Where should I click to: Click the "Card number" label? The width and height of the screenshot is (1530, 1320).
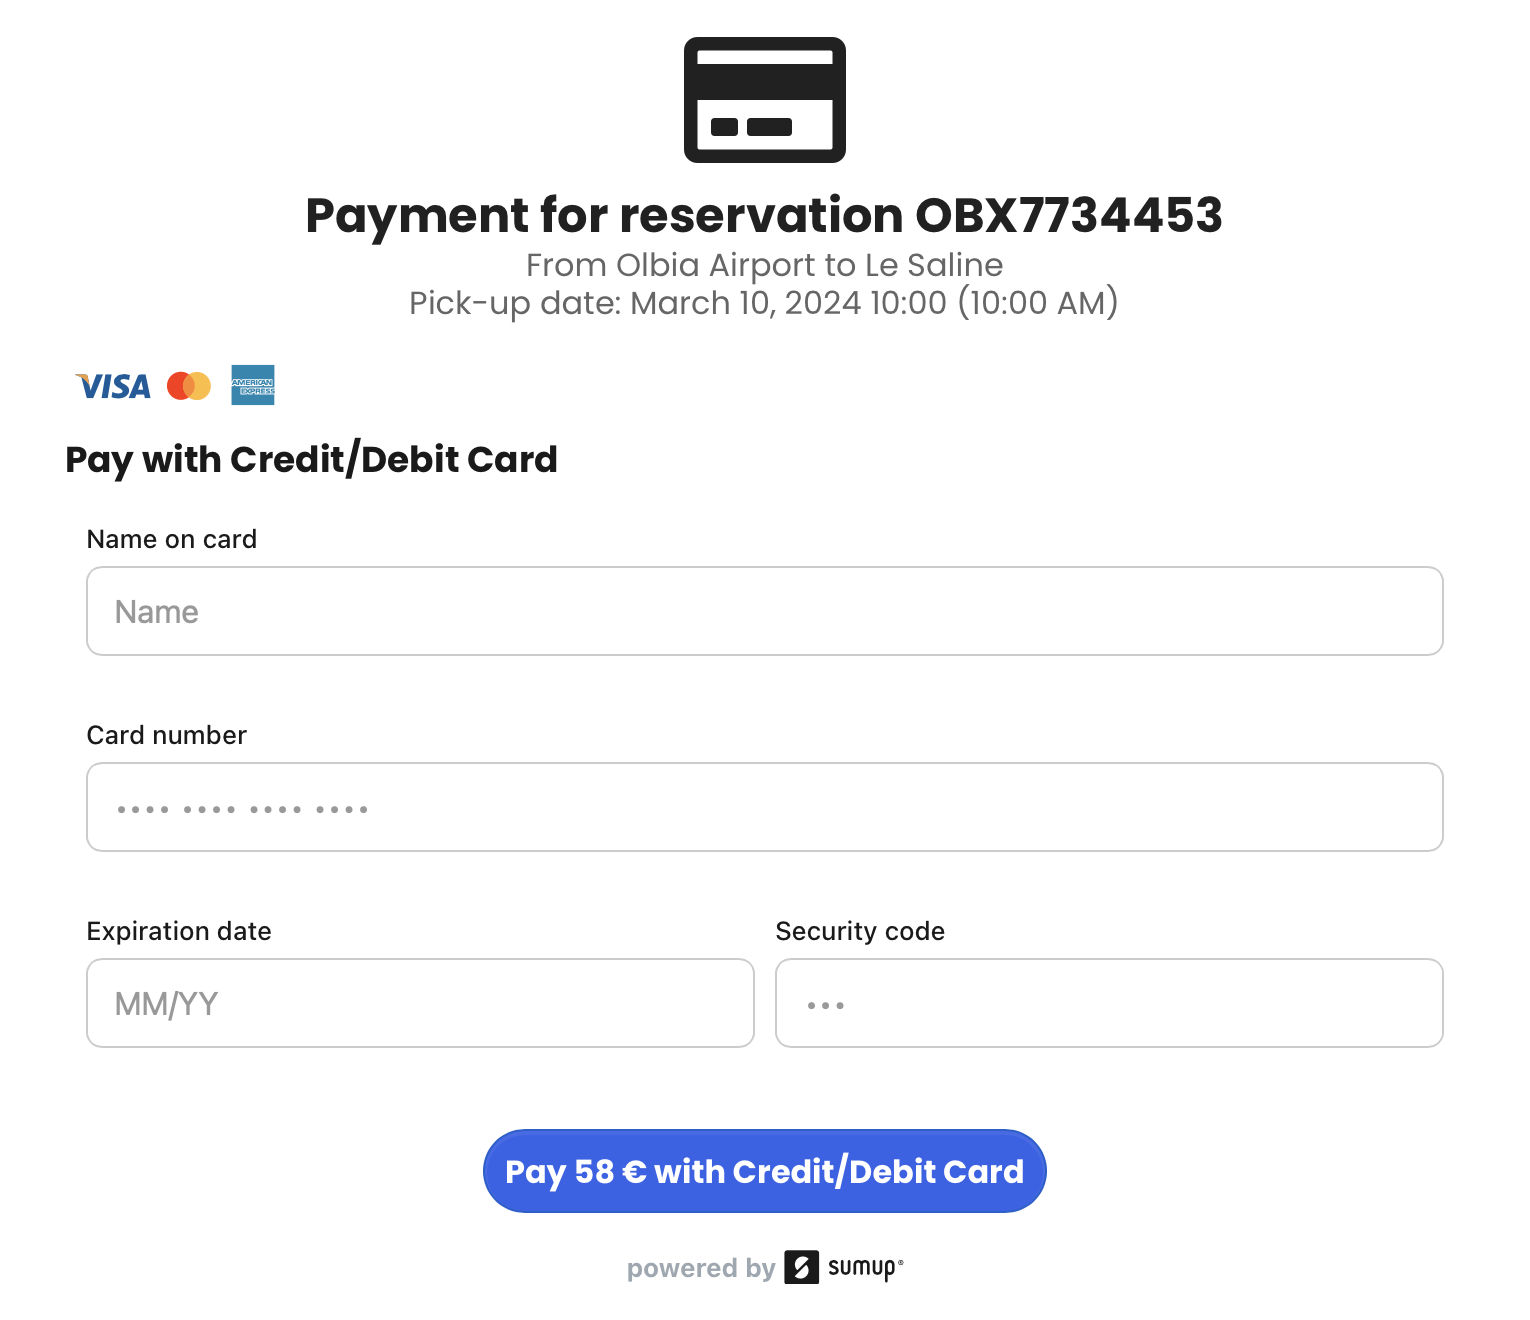pyautogui.click(x=167, y=735)
